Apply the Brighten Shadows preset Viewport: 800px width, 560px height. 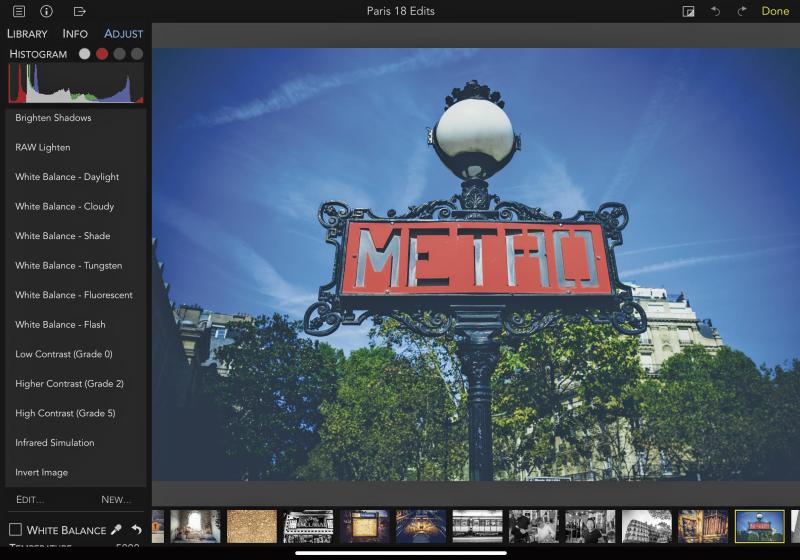76,118
